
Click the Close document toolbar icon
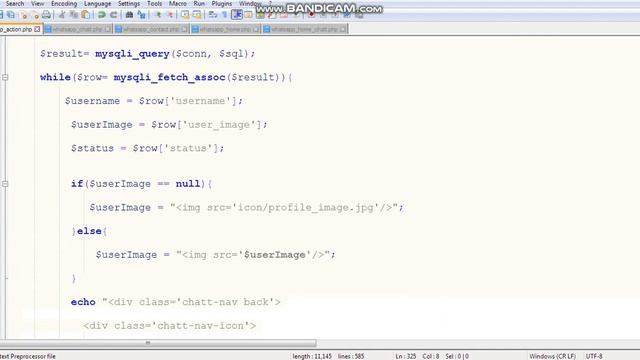click(23, 15)
